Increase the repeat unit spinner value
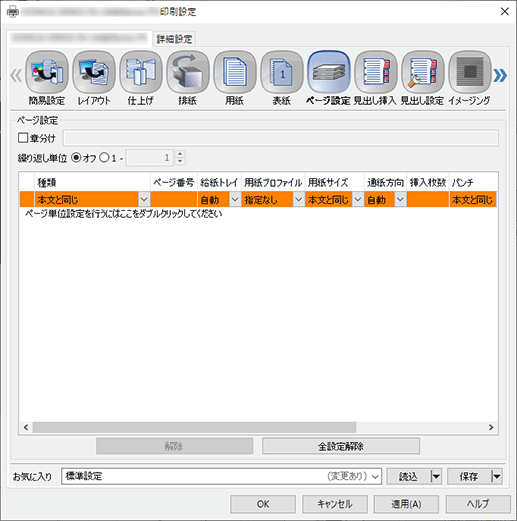Screen dimensions: 517x521 [180, 154]
